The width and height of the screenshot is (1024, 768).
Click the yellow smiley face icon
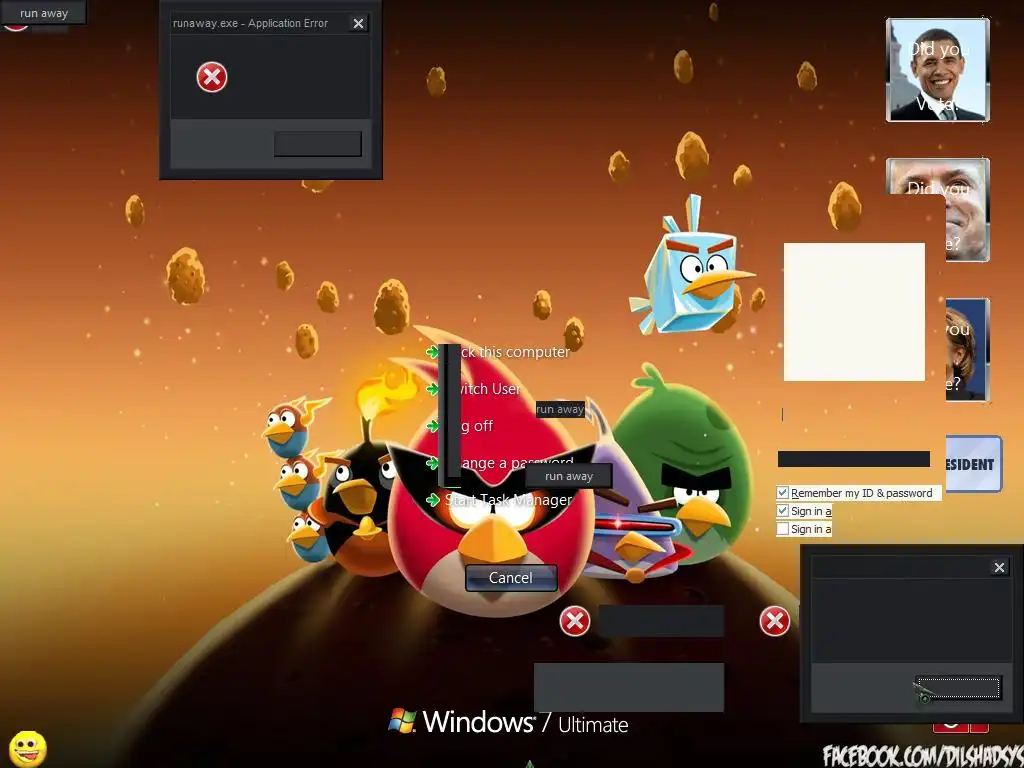point(27,749)
